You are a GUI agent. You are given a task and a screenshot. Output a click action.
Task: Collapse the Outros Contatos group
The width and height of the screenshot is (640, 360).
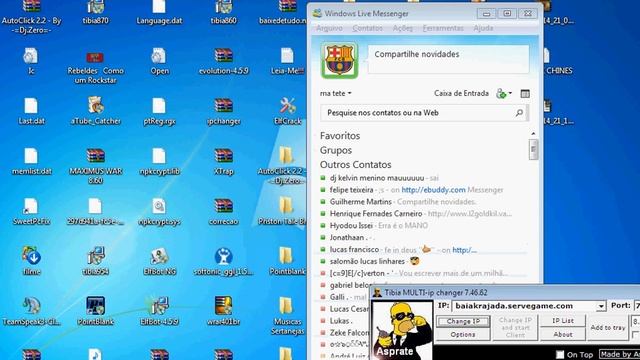(356, 164)
